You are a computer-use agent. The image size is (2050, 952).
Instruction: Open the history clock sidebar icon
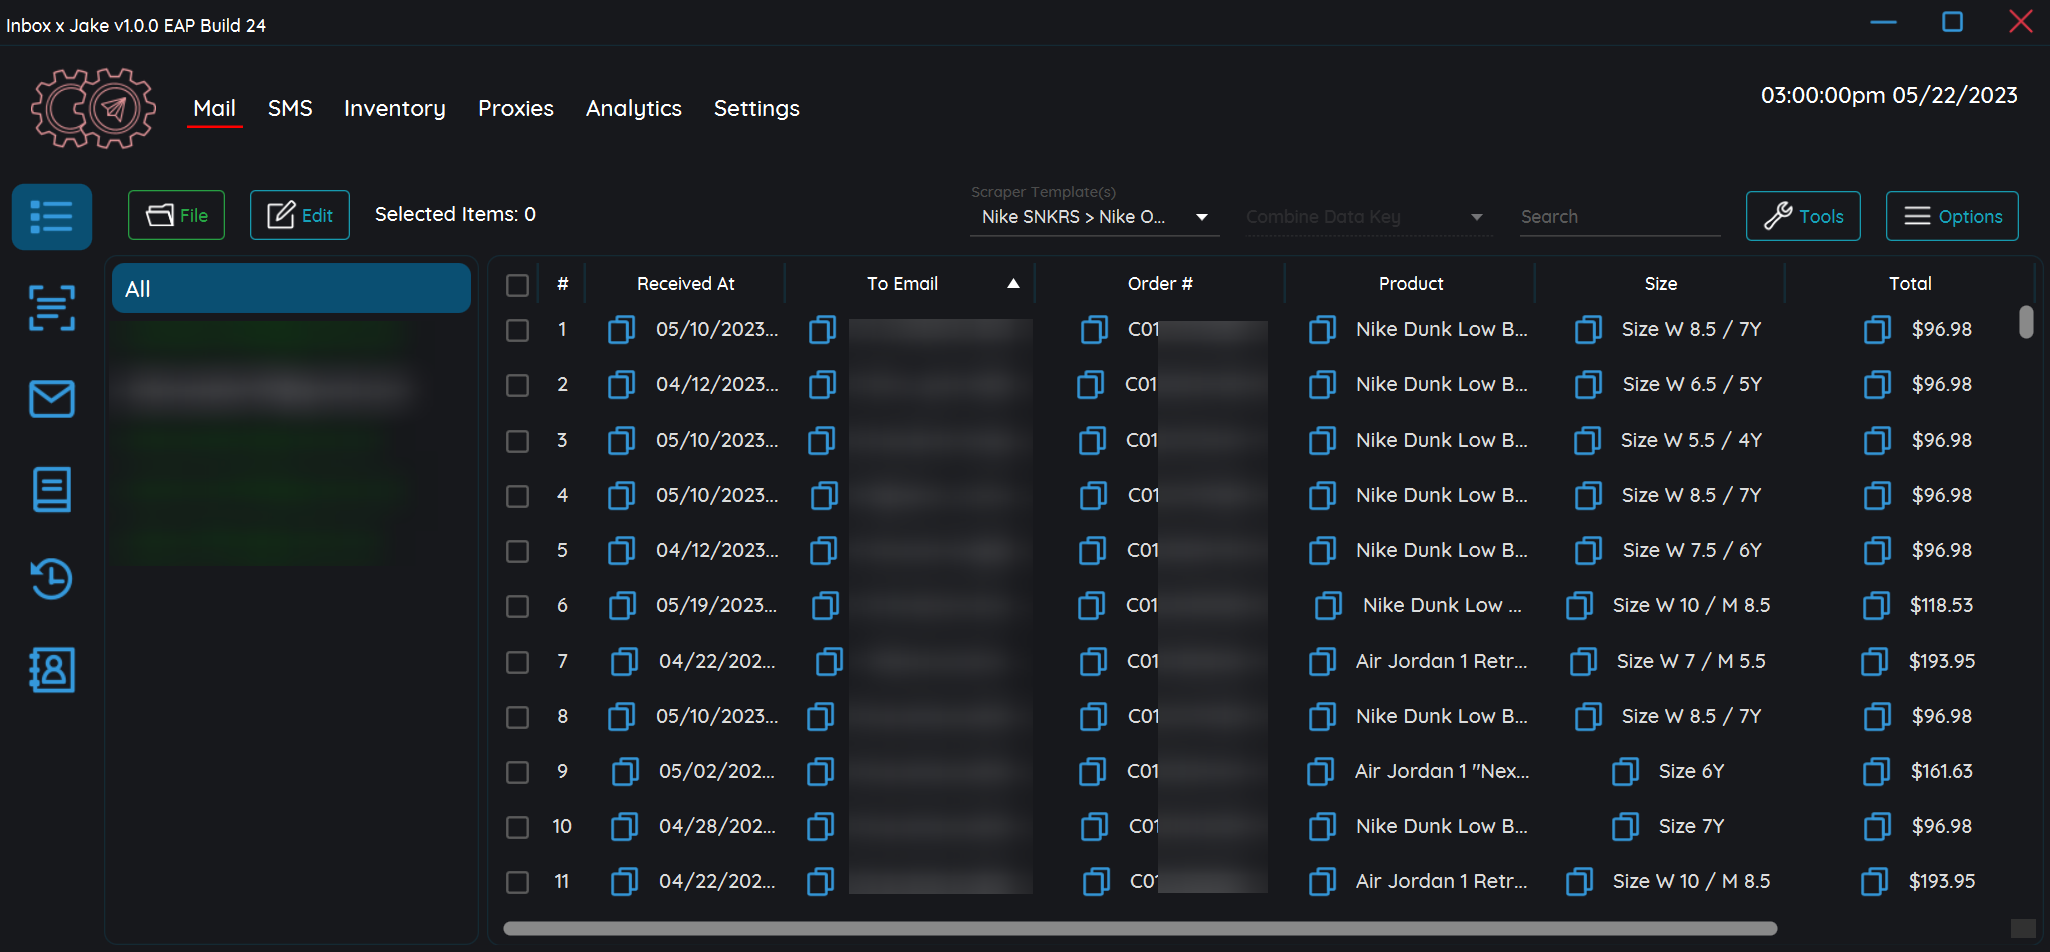[x=52, y=579]
